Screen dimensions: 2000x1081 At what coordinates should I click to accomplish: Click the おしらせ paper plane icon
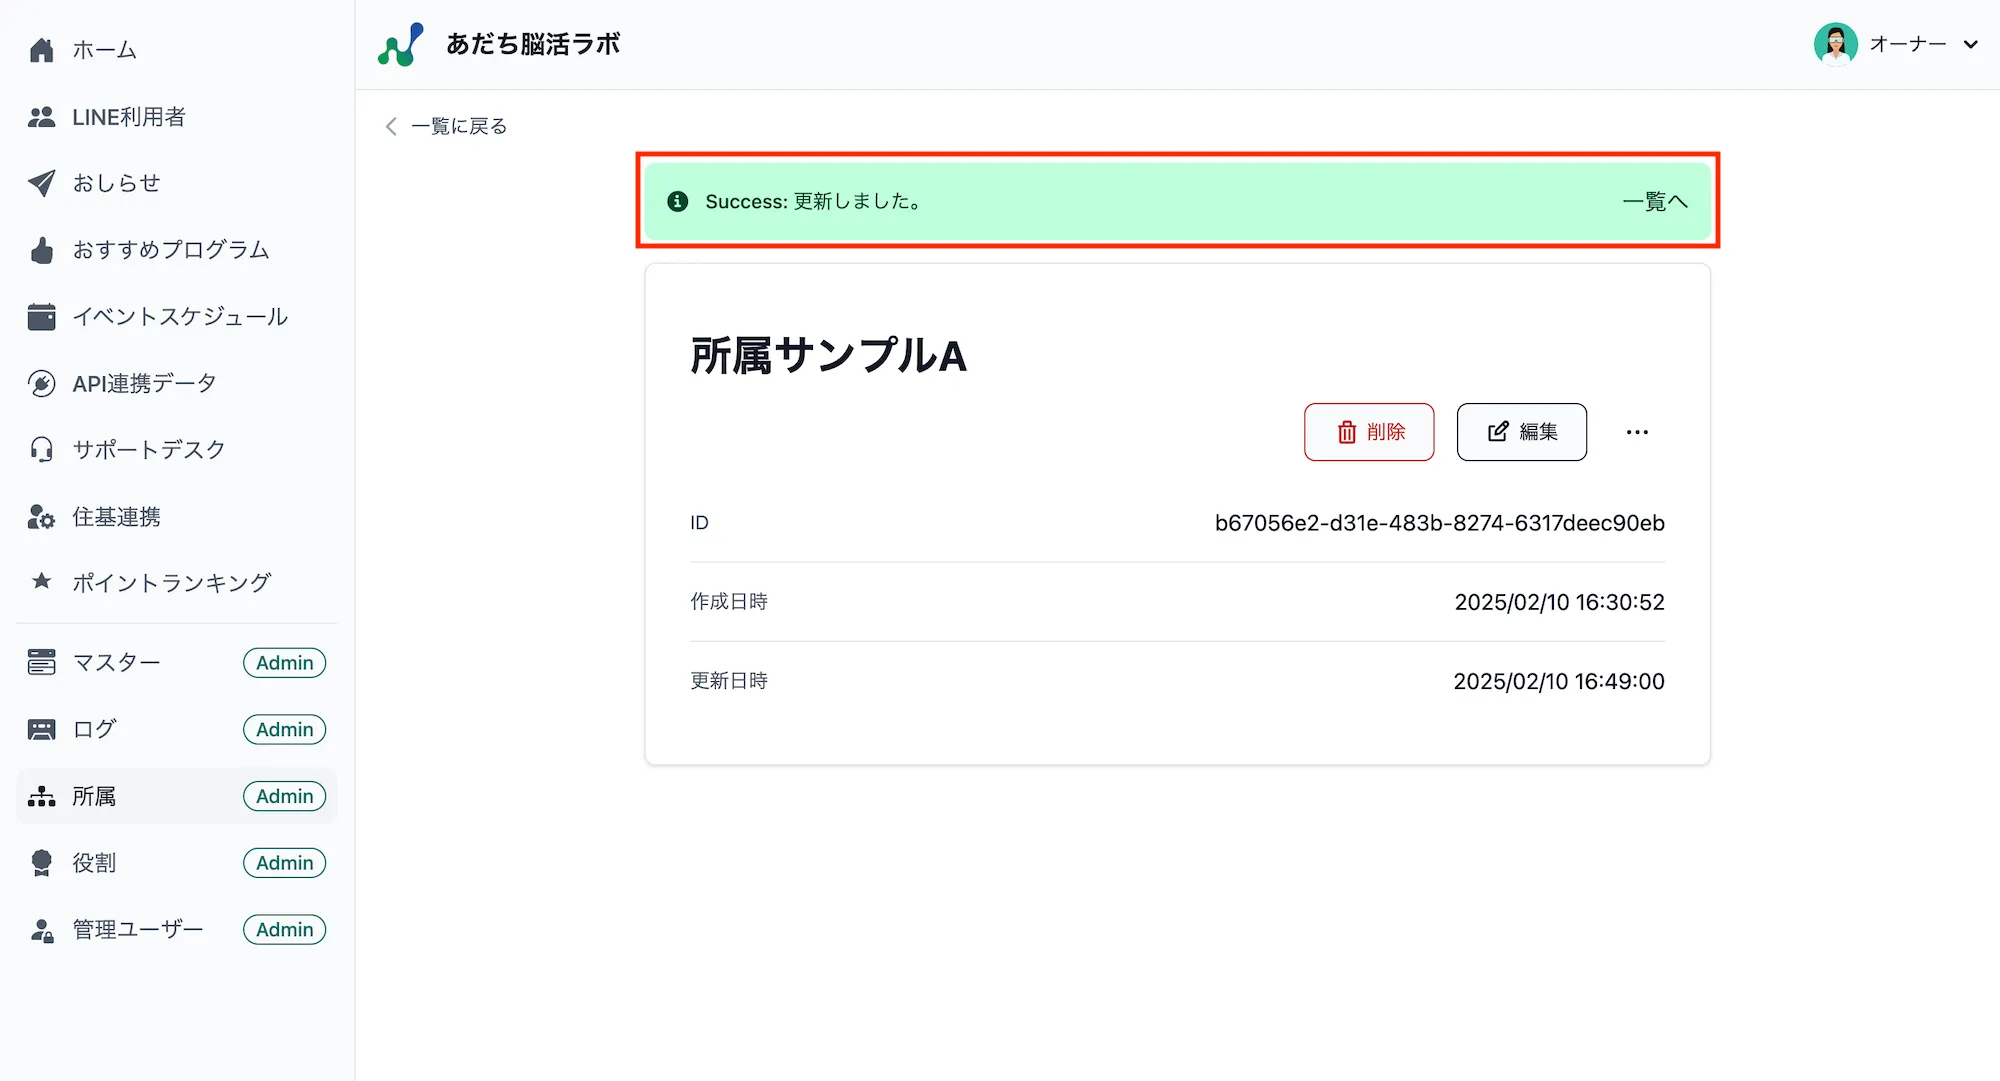41,183
